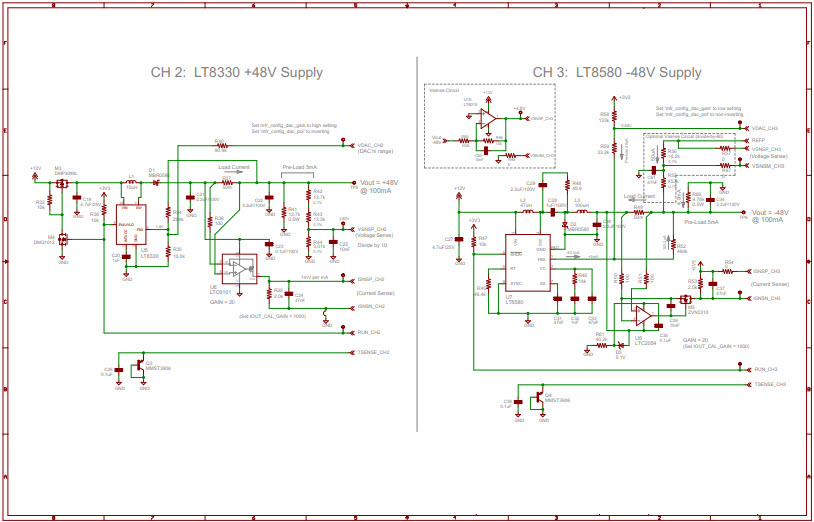Viewport: 814px width, 522px height.
Task: Click the M4 MOSFET below M3
Action: point(62,240)
